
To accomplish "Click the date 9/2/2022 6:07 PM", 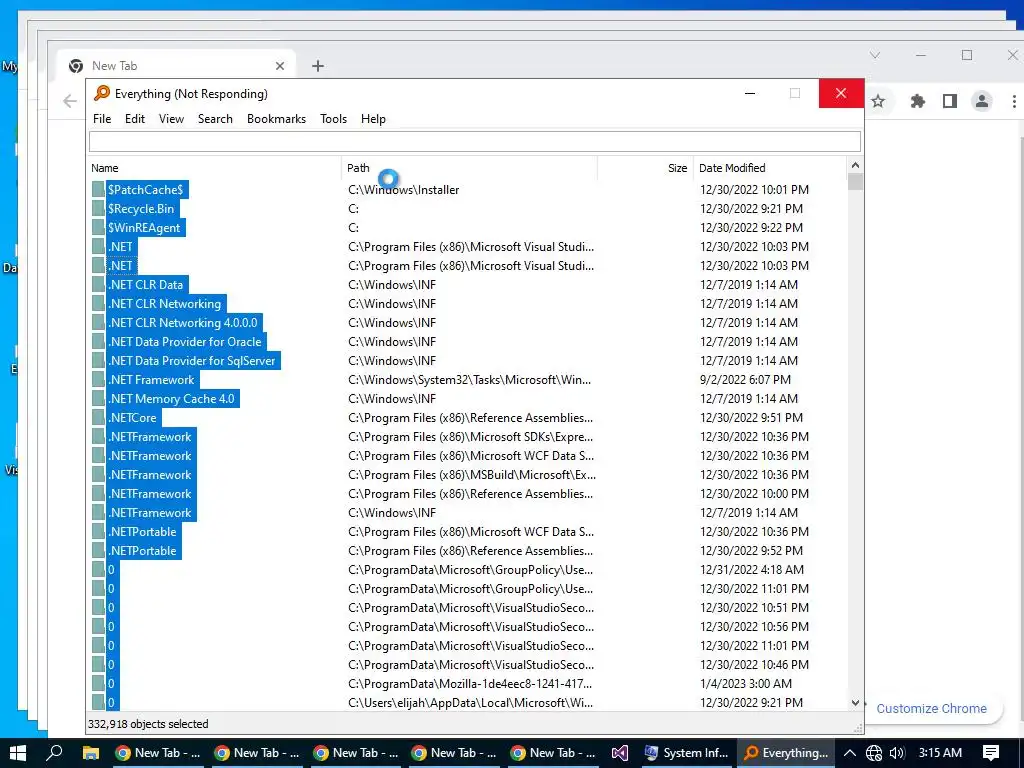I will point(745,380).
